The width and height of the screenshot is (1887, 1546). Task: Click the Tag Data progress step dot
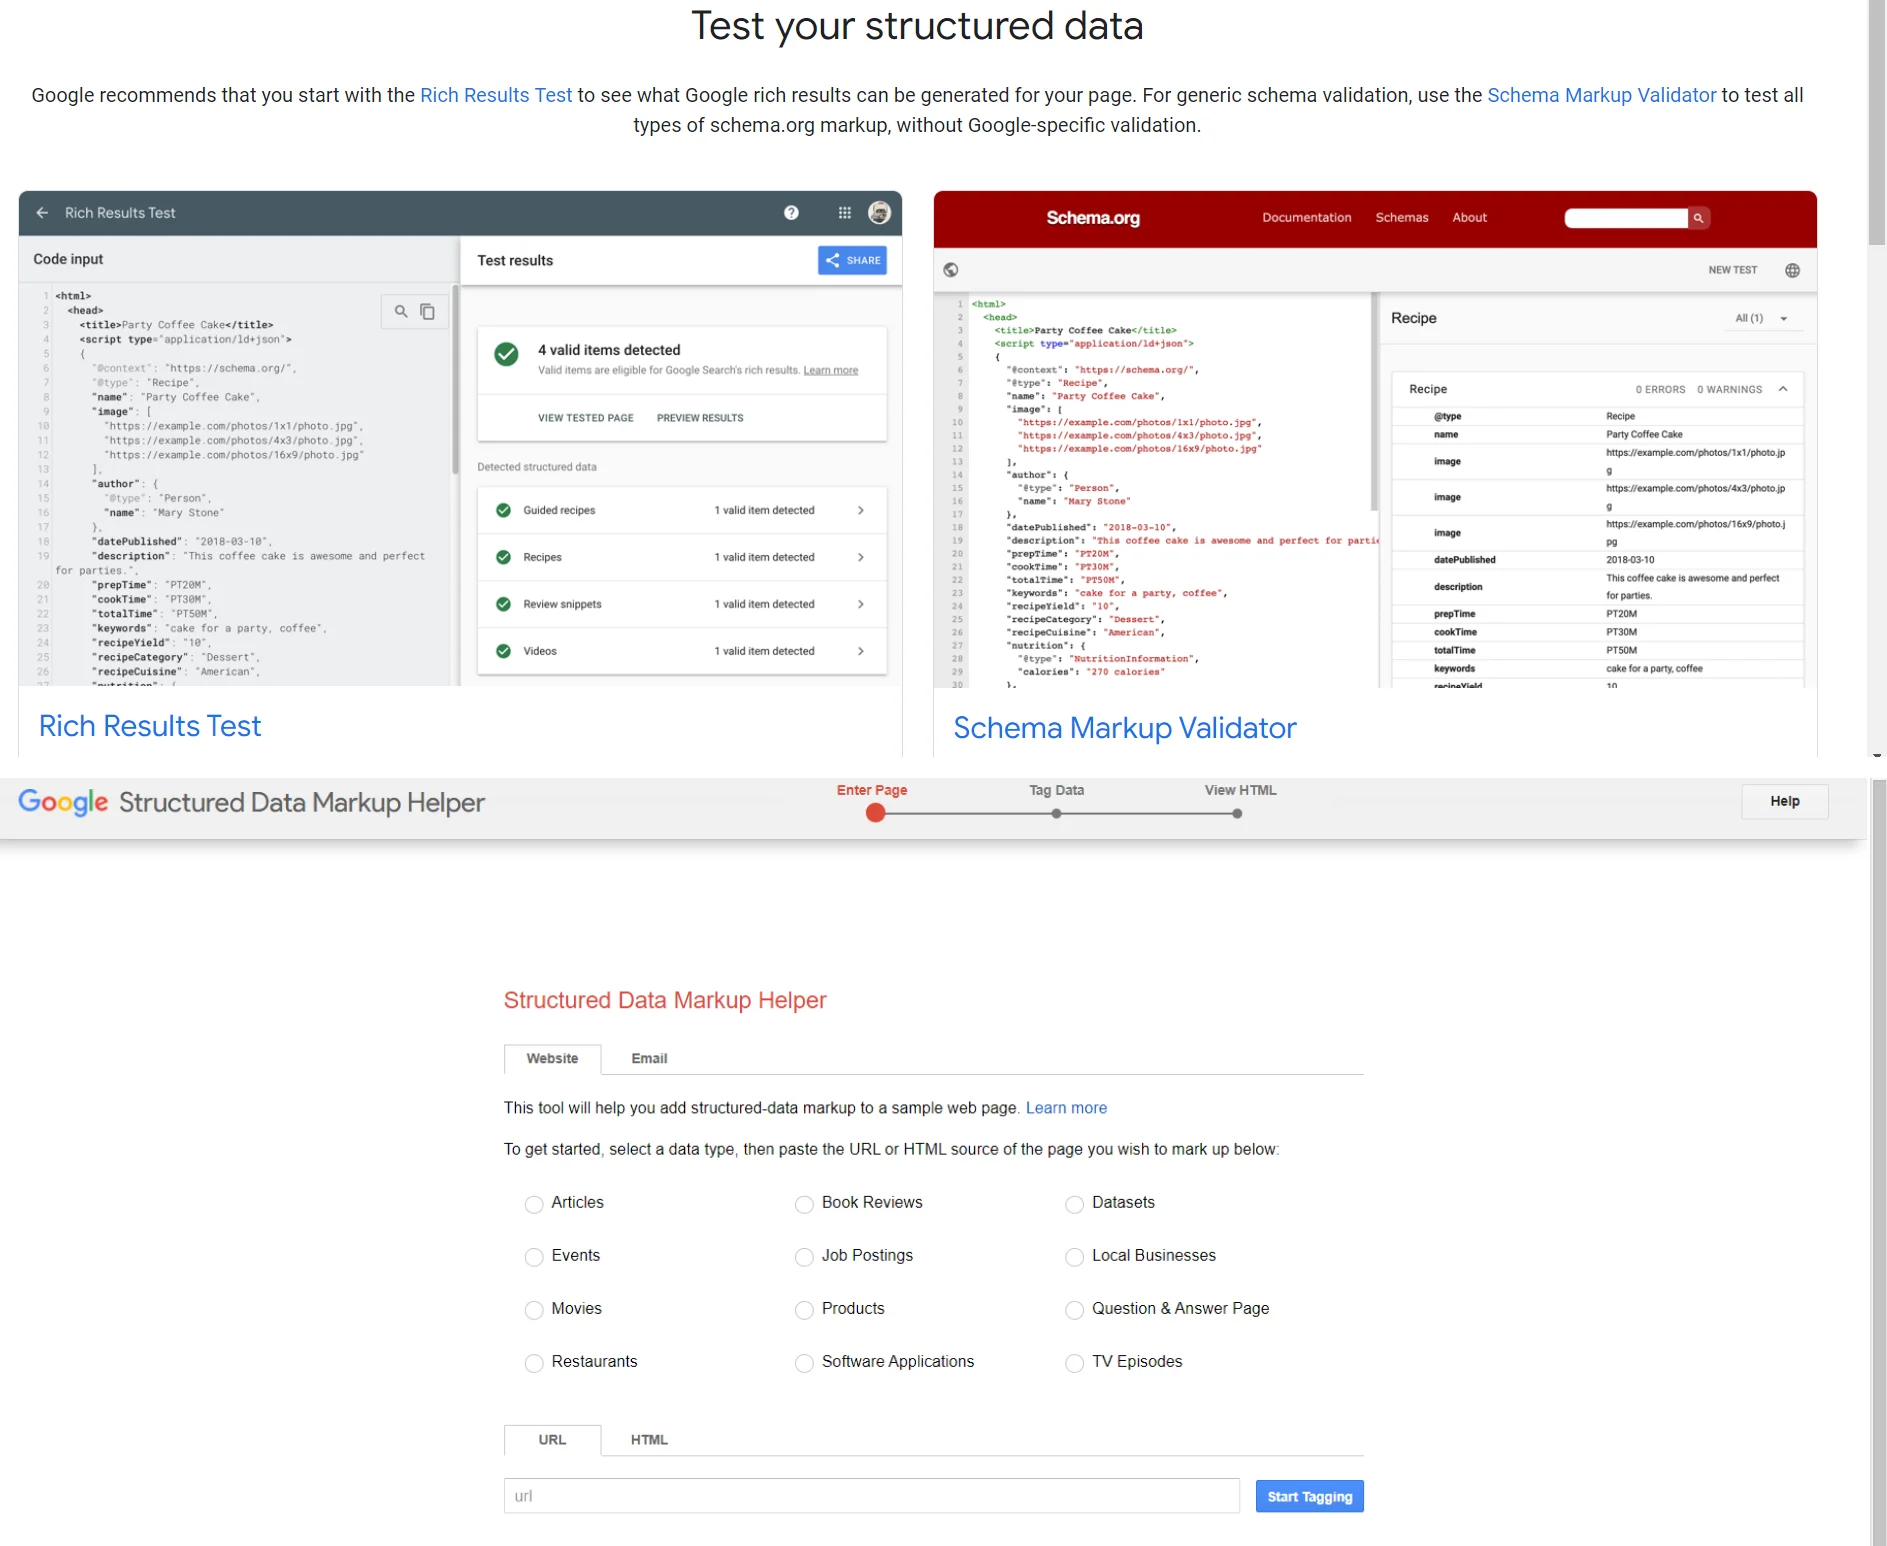tap(1056, 814)
